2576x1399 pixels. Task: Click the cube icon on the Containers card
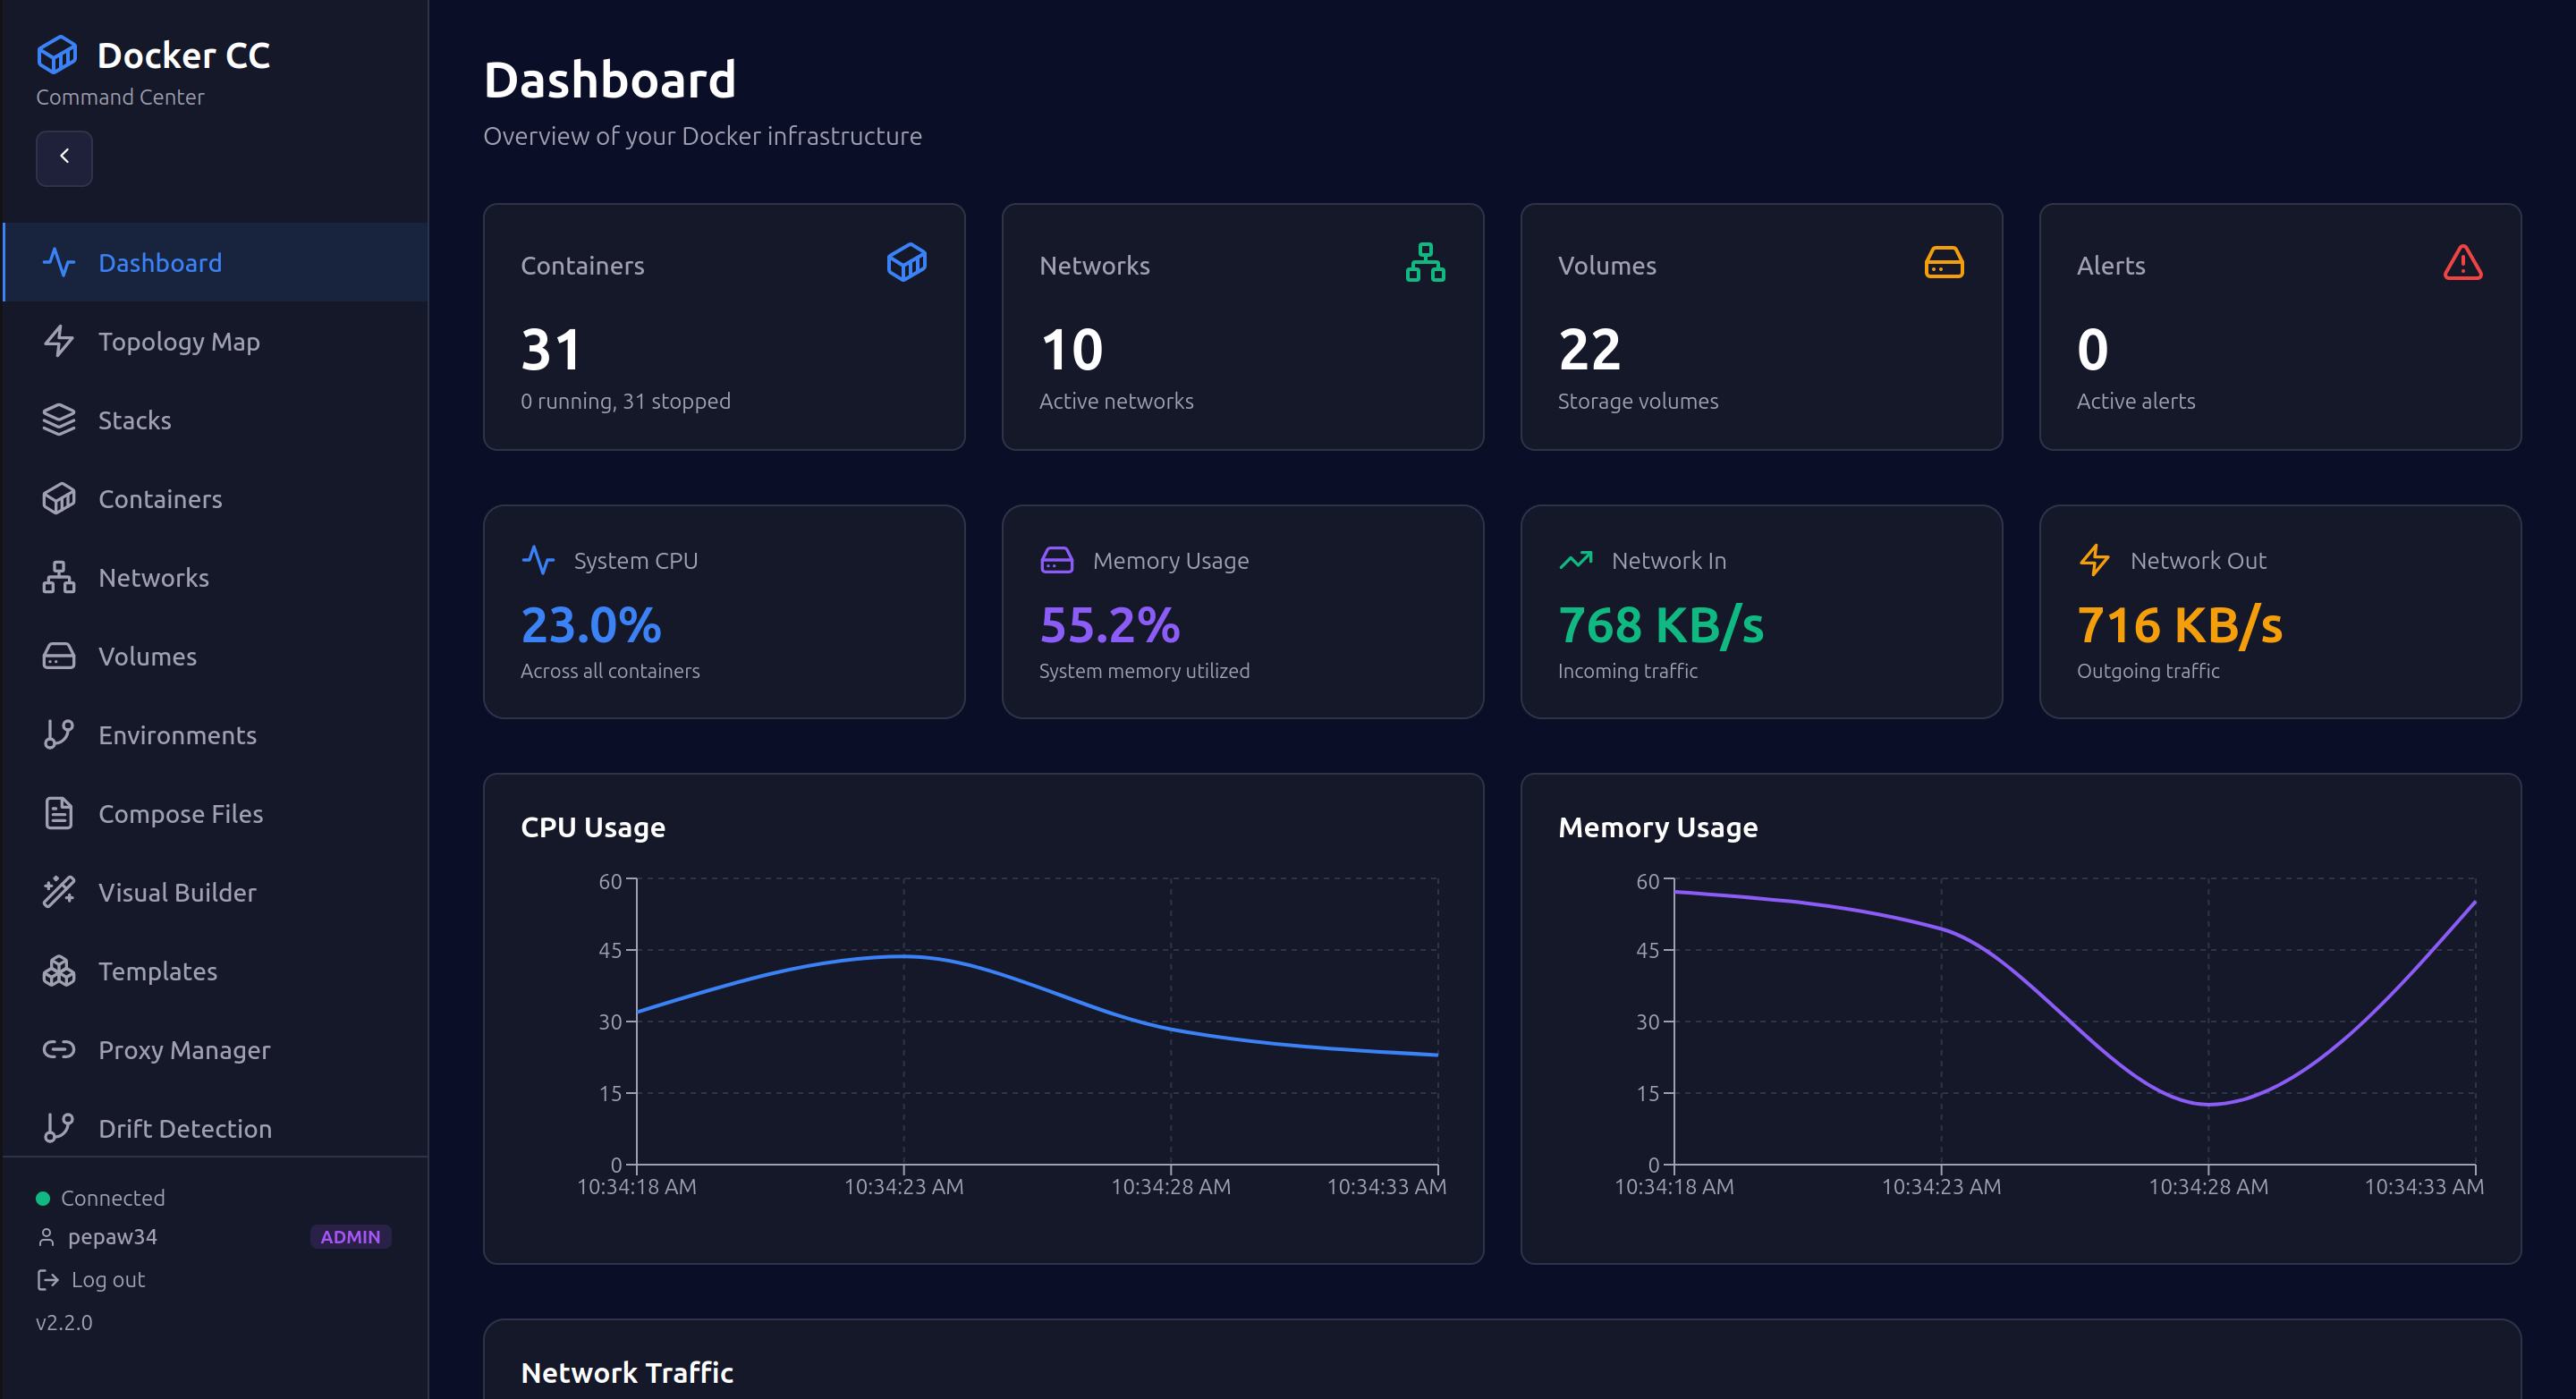pos(906,263)
